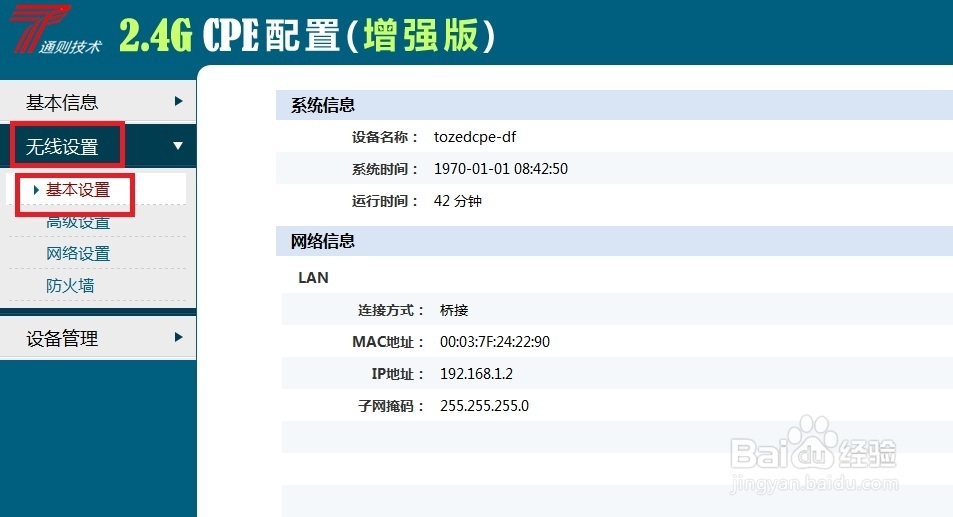953x517 pixels.
Task: Select 网络设置 submenu item
Action: coord(78,254)
